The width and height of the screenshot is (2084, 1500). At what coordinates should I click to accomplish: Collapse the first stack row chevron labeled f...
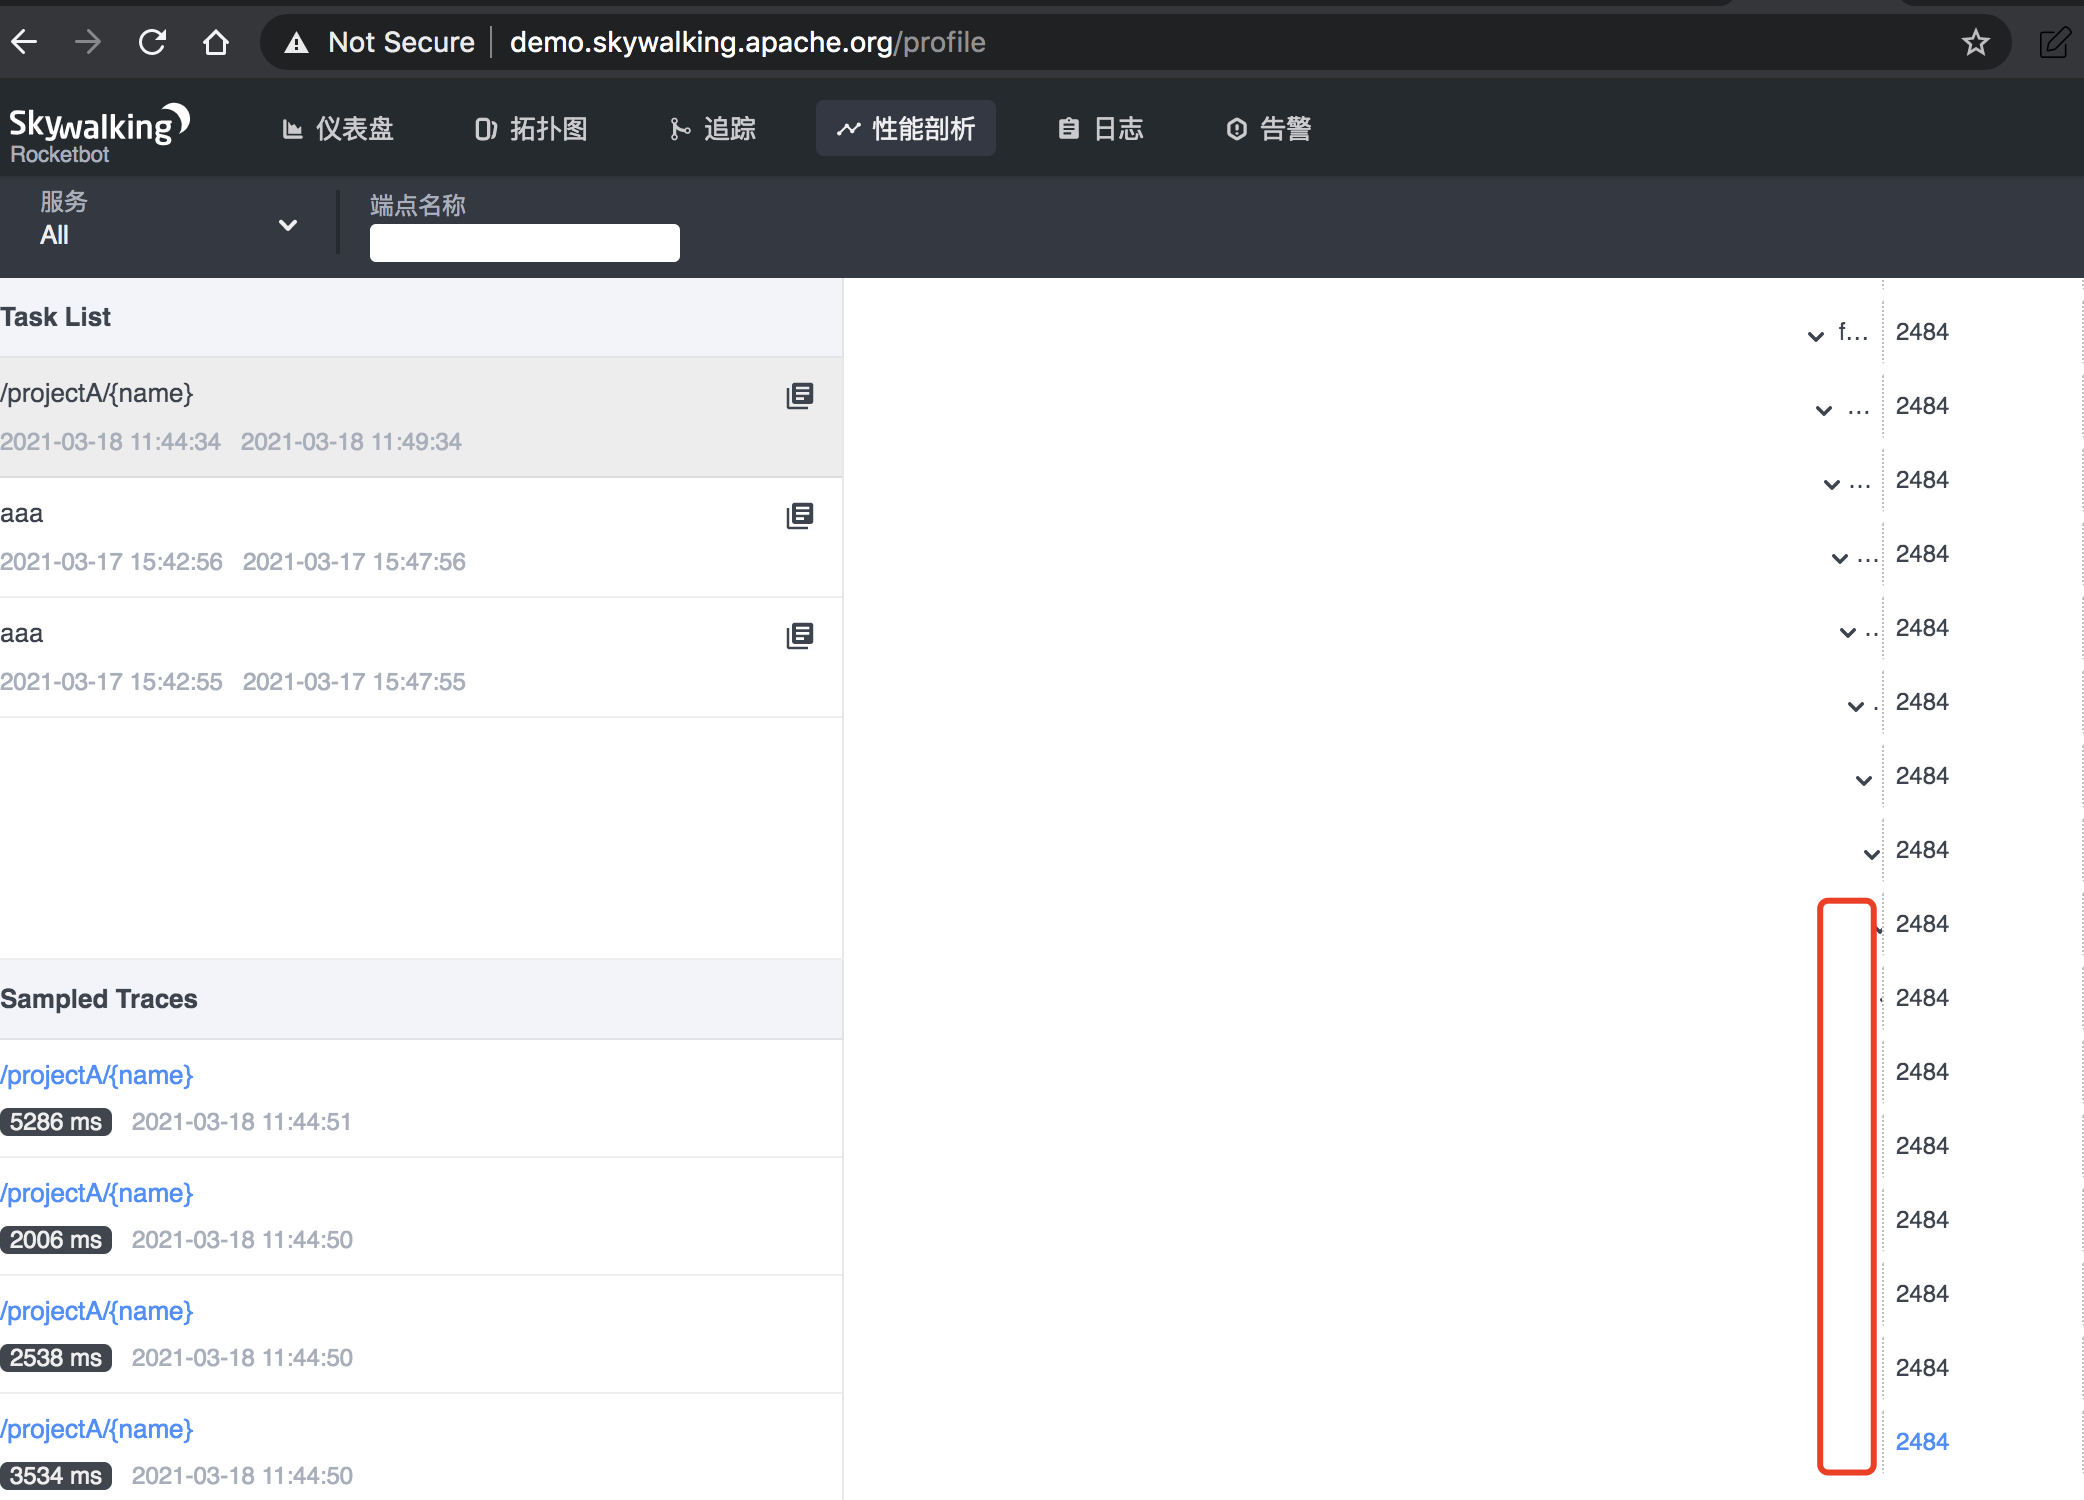(x=1816, y=335)
